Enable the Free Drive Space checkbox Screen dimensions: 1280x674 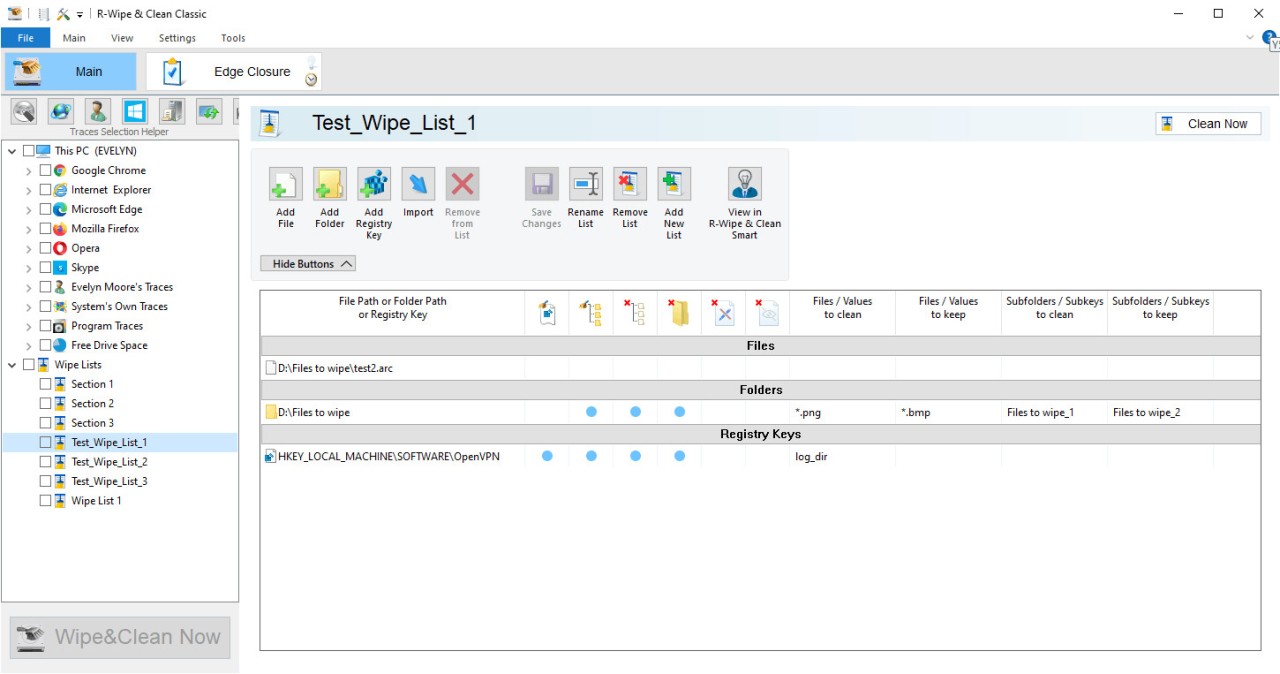tap(45, 346)
